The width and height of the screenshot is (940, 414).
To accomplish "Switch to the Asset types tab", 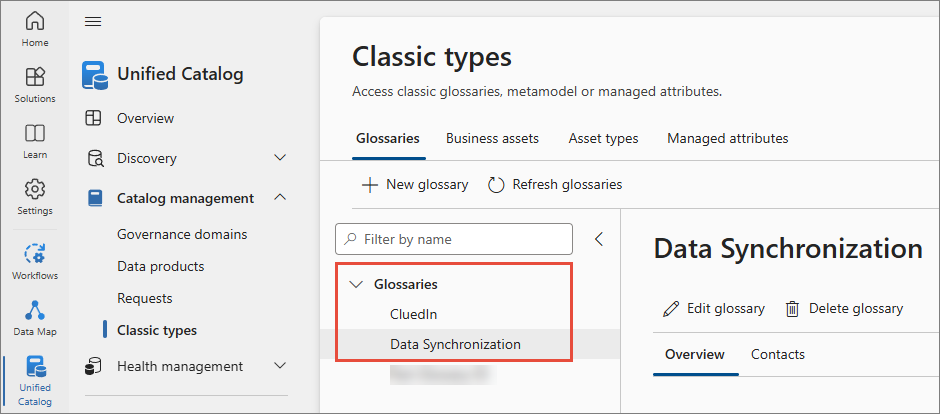I will pos(603,138).
